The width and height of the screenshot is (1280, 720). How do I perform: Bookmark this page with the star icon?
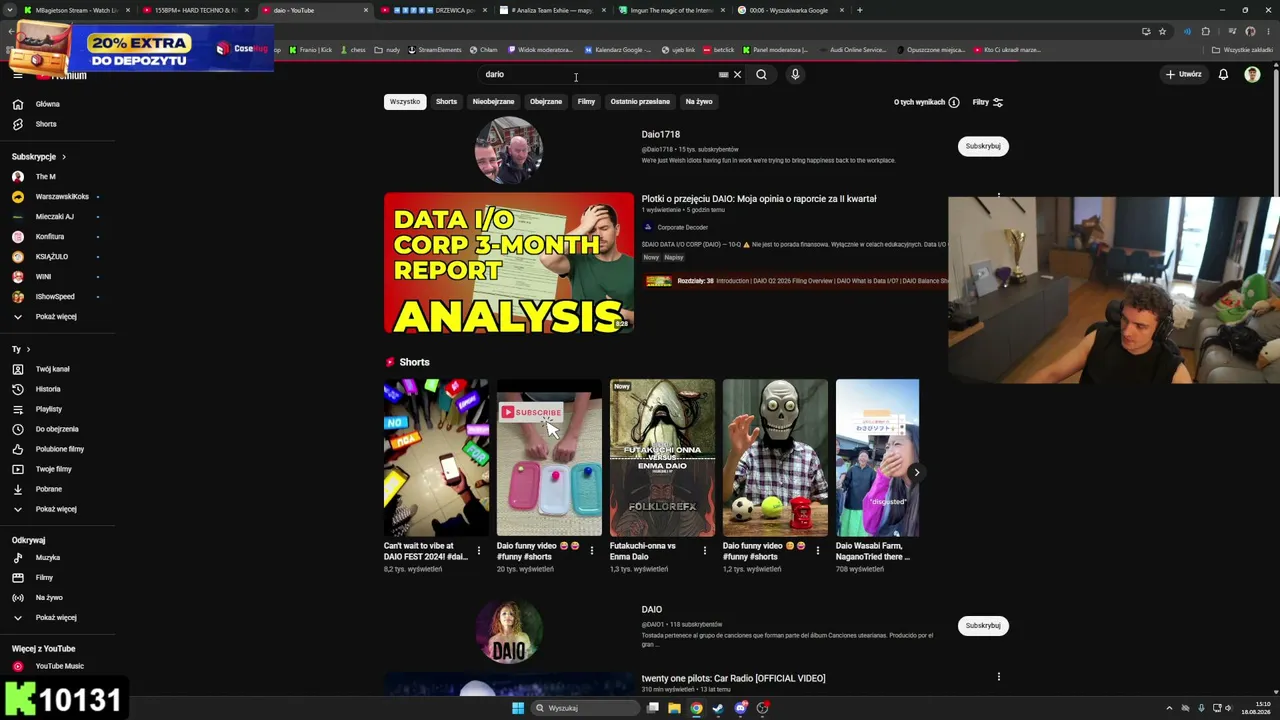tap(1162, 31)
